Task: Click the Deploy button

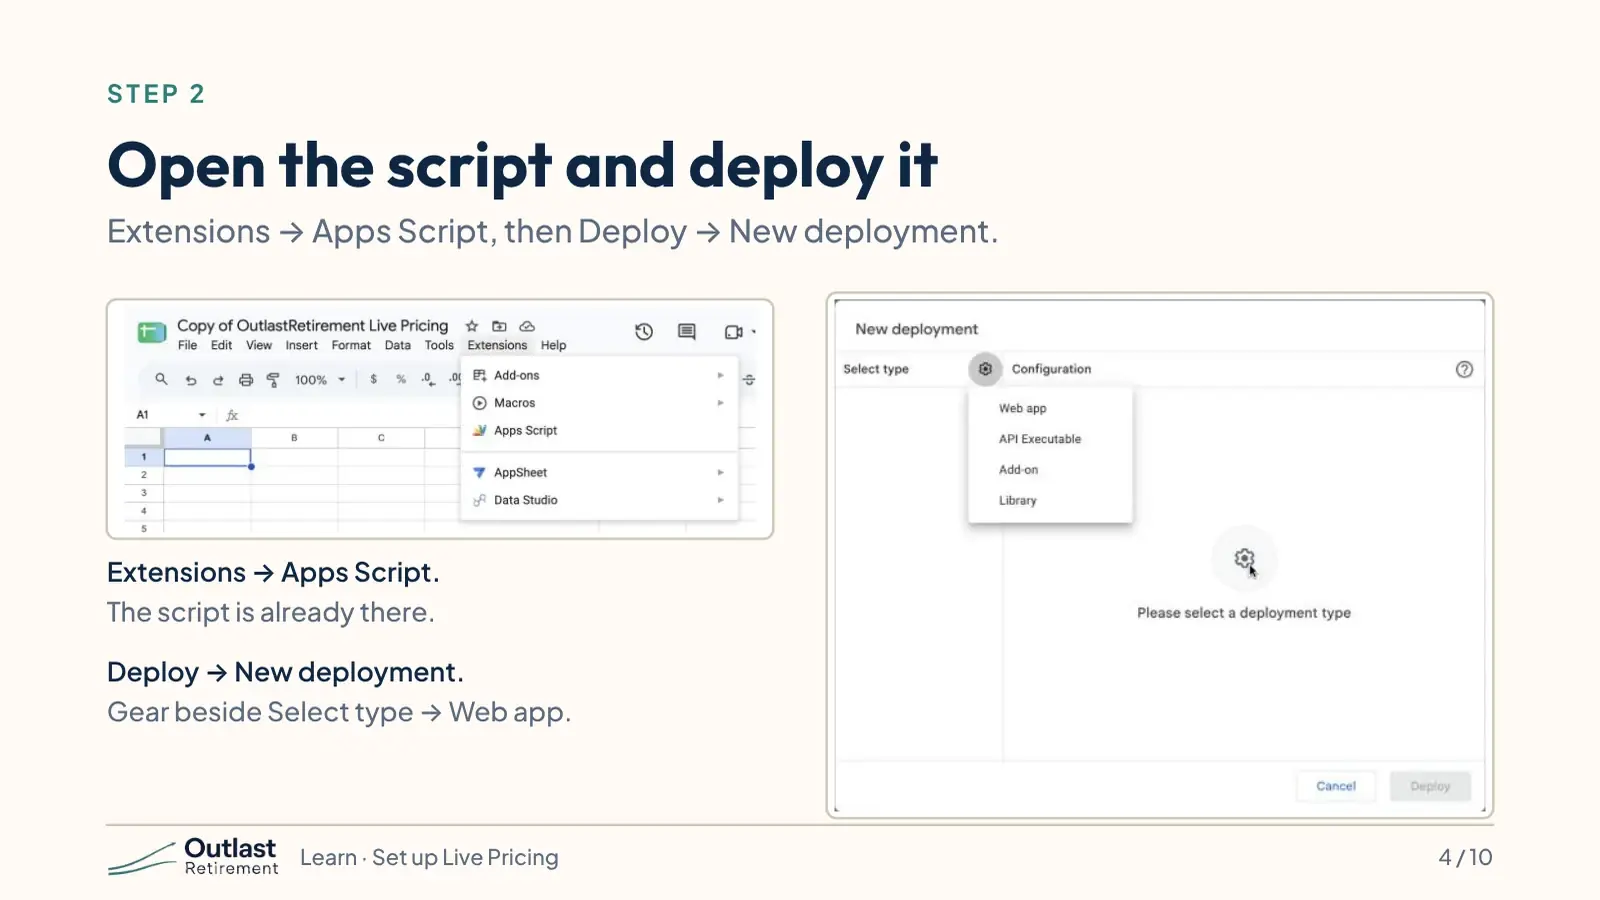Action: [x=1430, y=786]
